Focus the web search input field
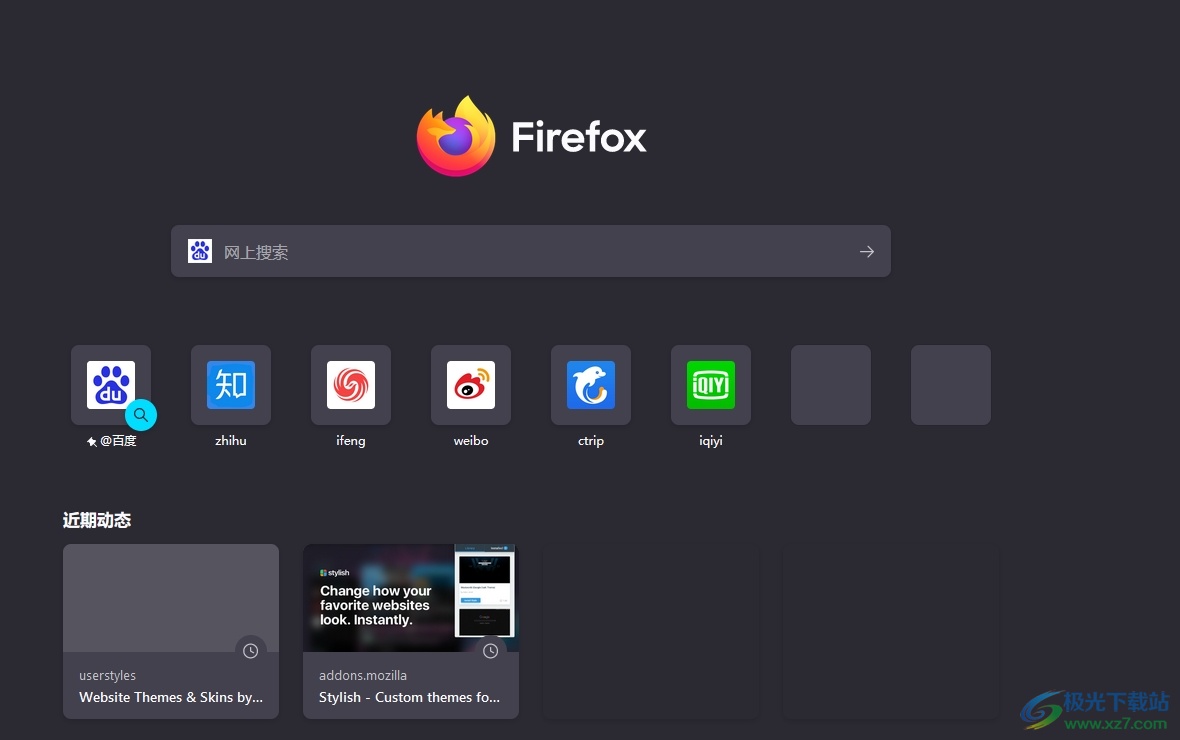The height and width of the screenshot is (740, 1180). pyautogui.click(x=531, y=251)
